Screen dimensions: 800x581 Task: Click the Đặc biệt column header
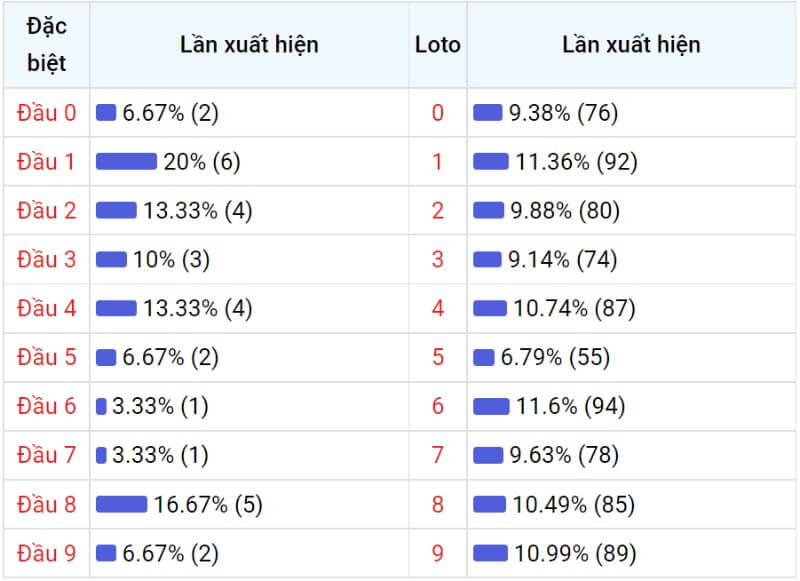46,45
